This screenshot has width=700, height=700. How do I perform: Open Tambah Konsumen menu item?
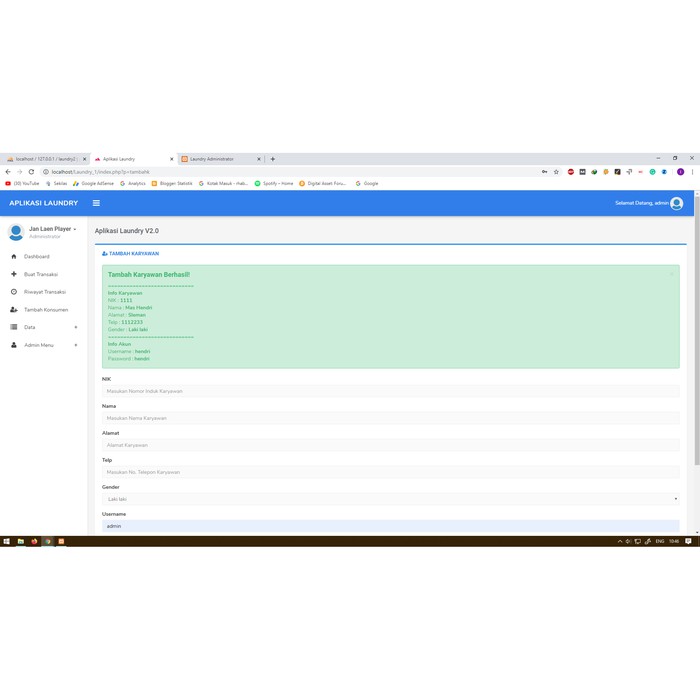pyautogui.click(x=46, y=309)
